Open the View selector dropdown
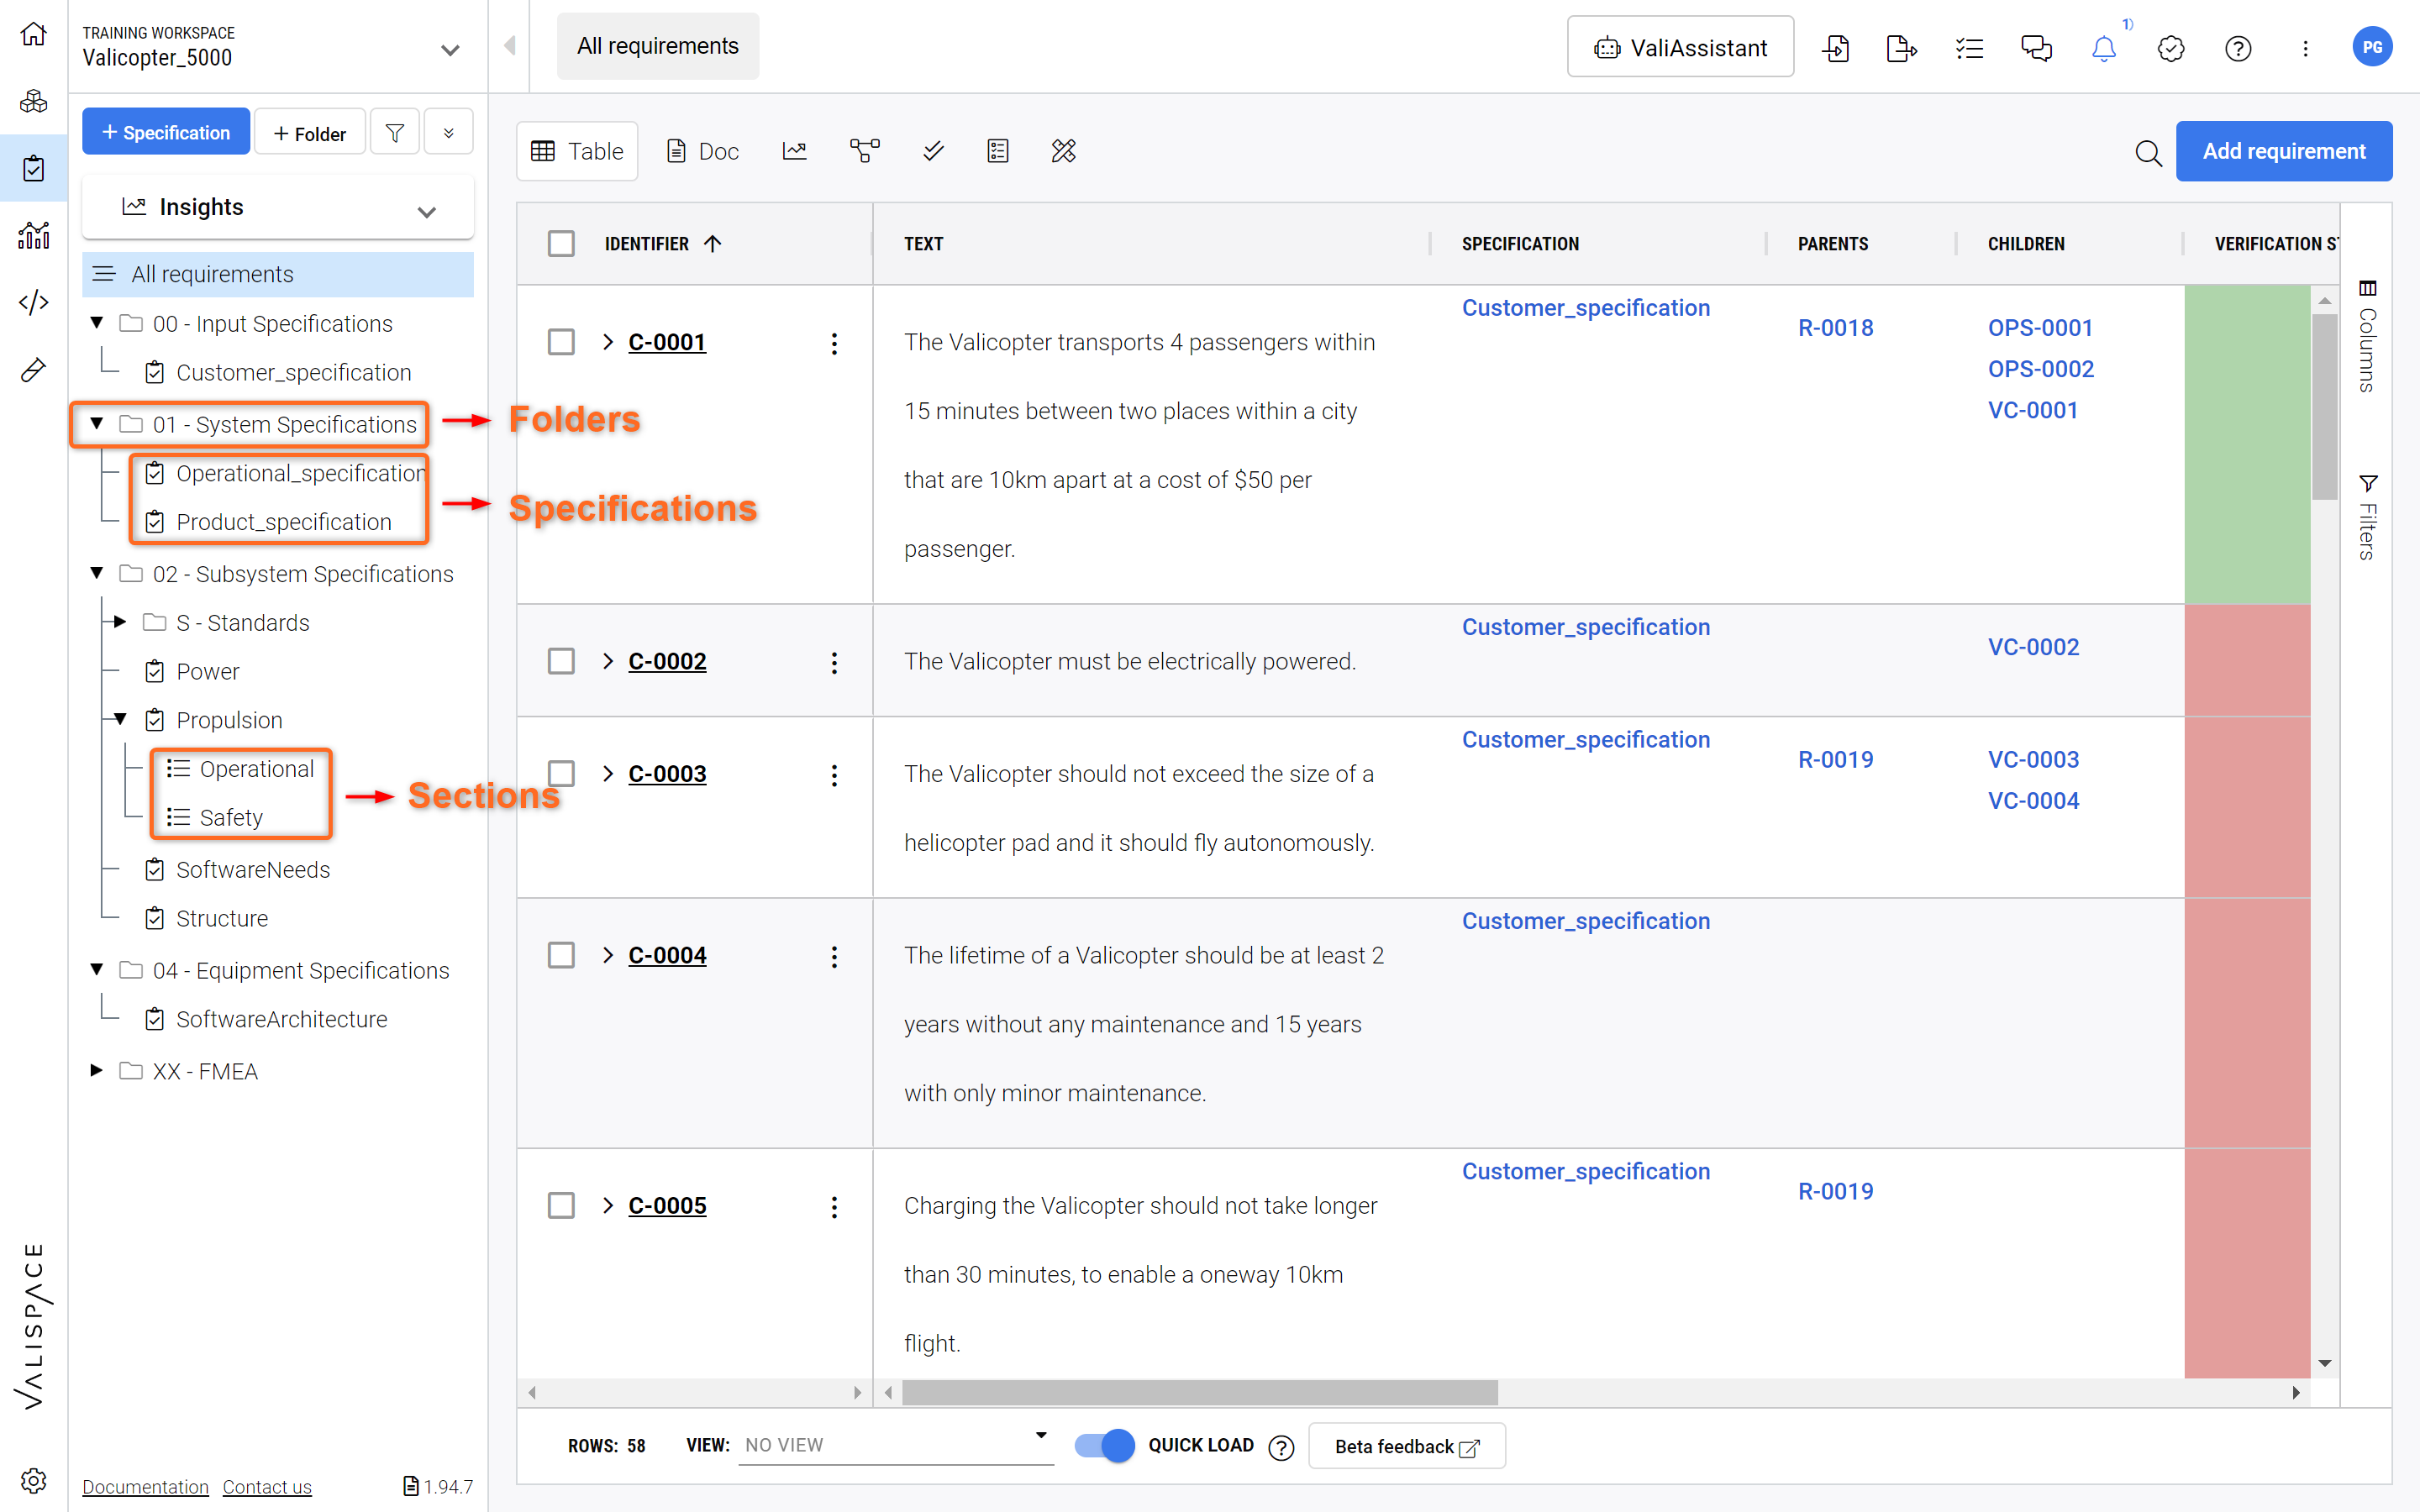Viewport: 2420px width, 1512px height. click(x=895, y=1444)
